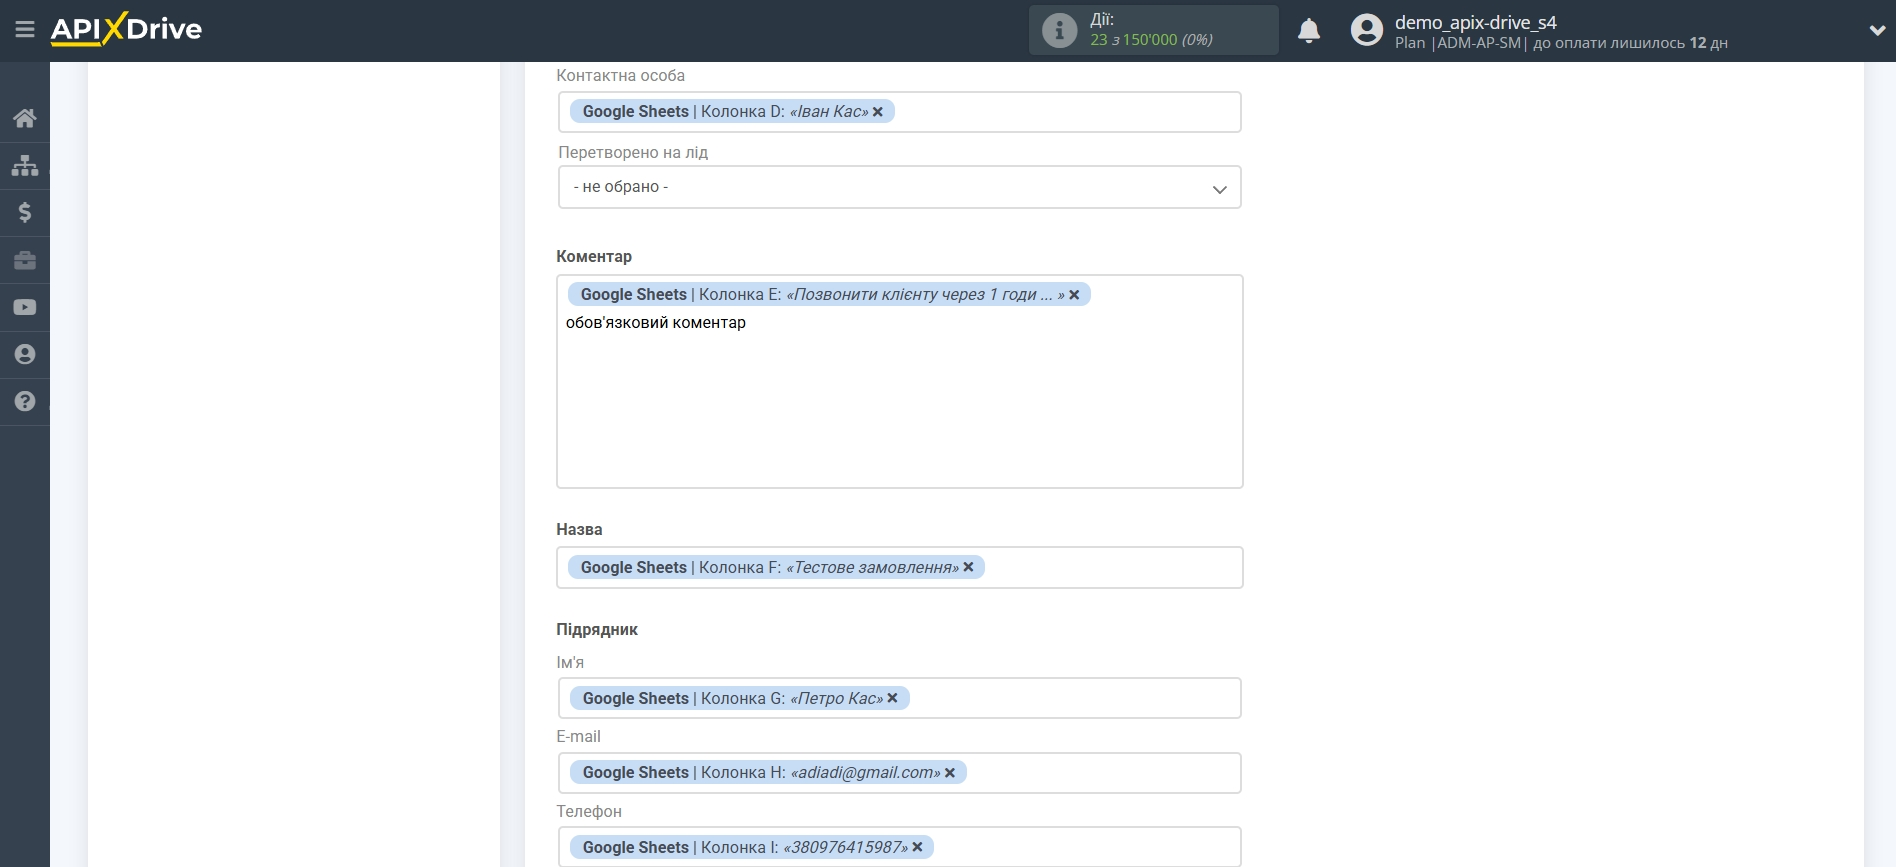The height and width of the screenshot is (867, 1896).
Task: Click the Контактна особа label
Action: [621, 76]
